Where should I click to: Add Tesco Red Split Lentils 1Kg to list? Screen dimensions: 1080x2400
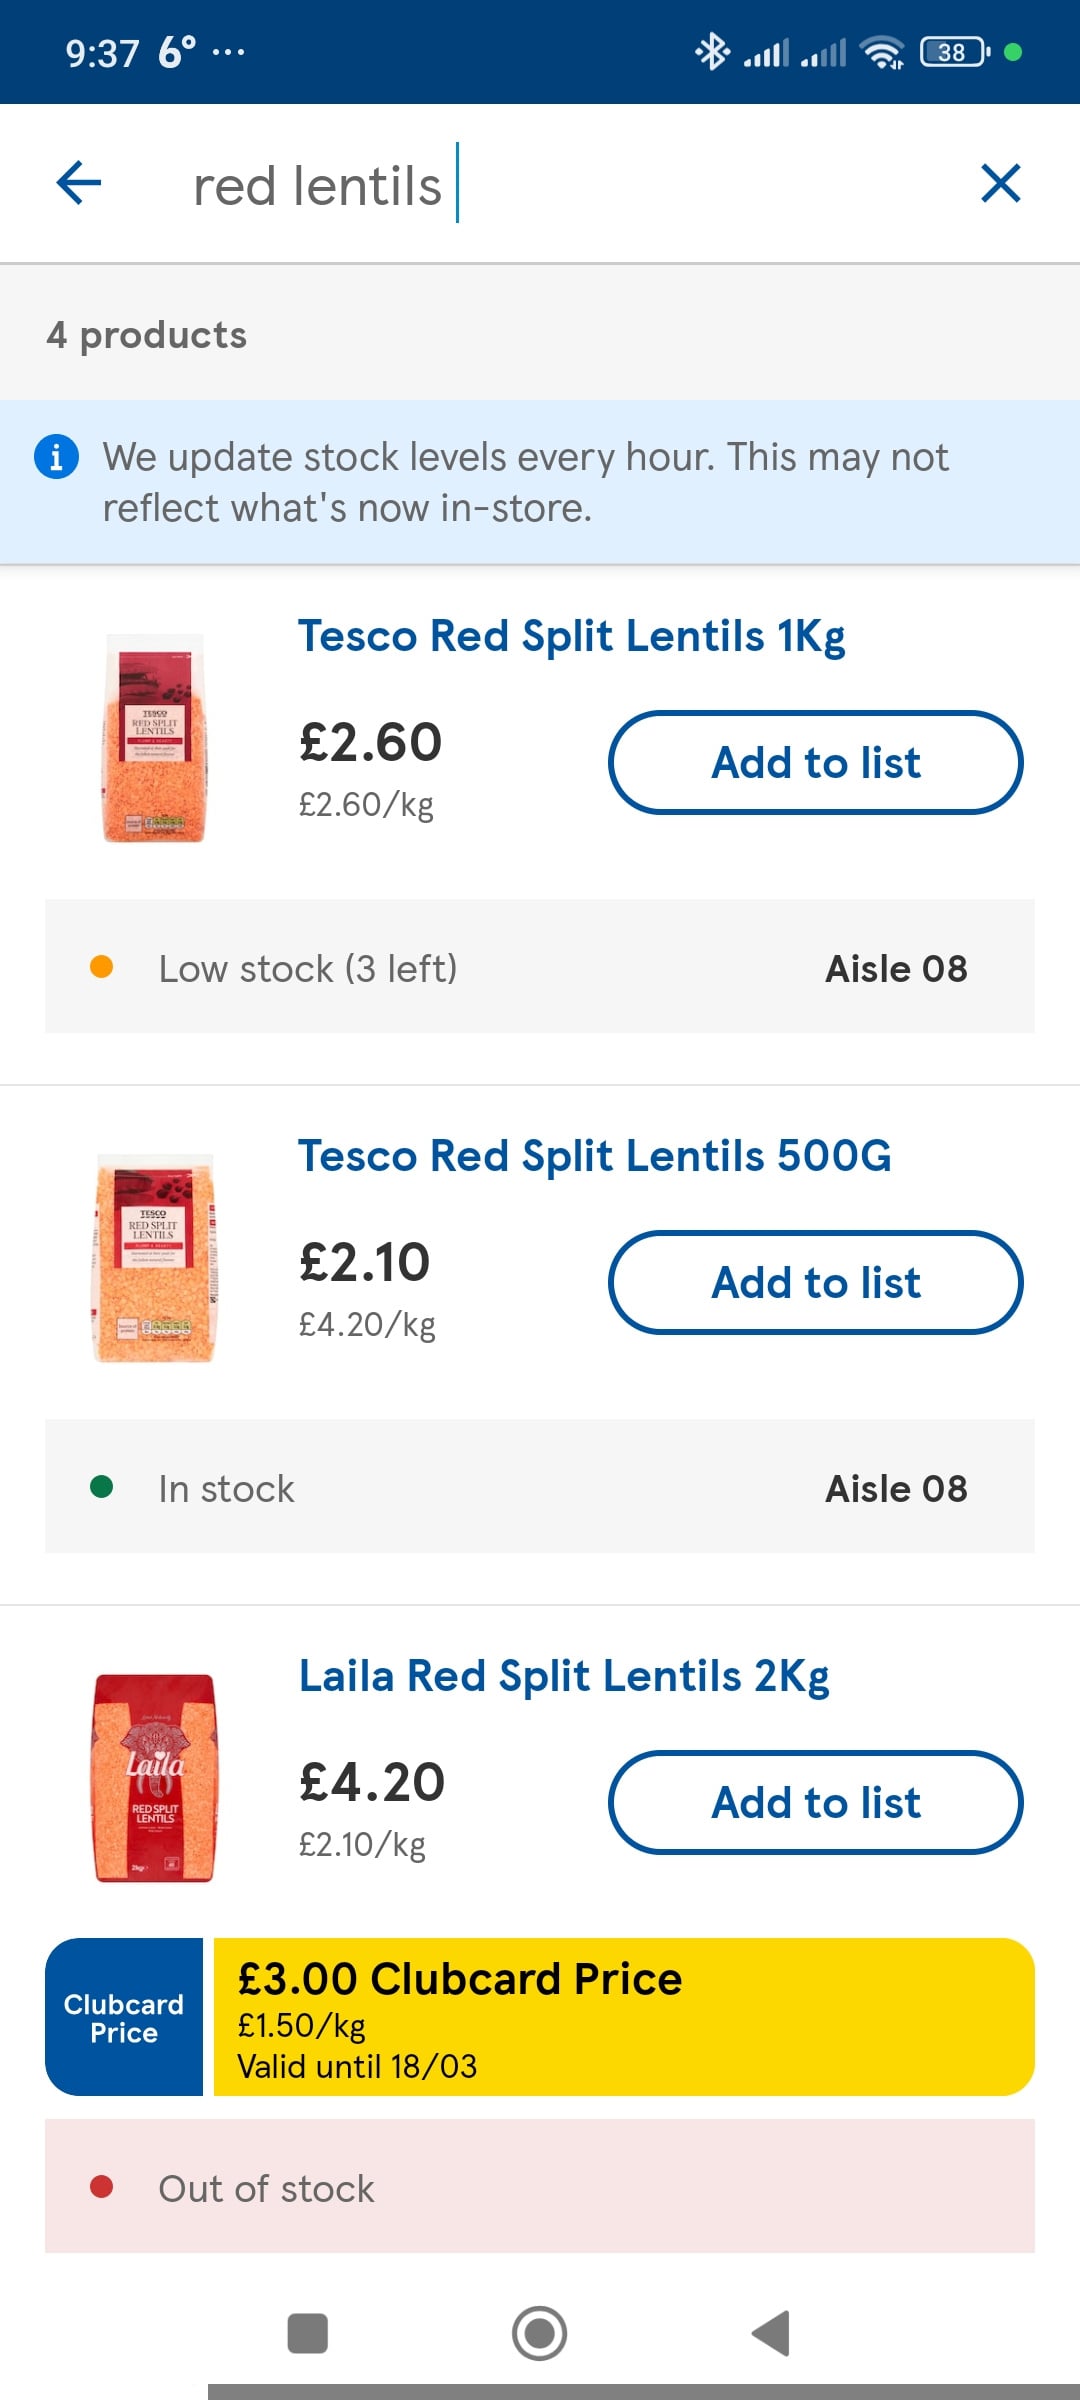coord(815,763)
